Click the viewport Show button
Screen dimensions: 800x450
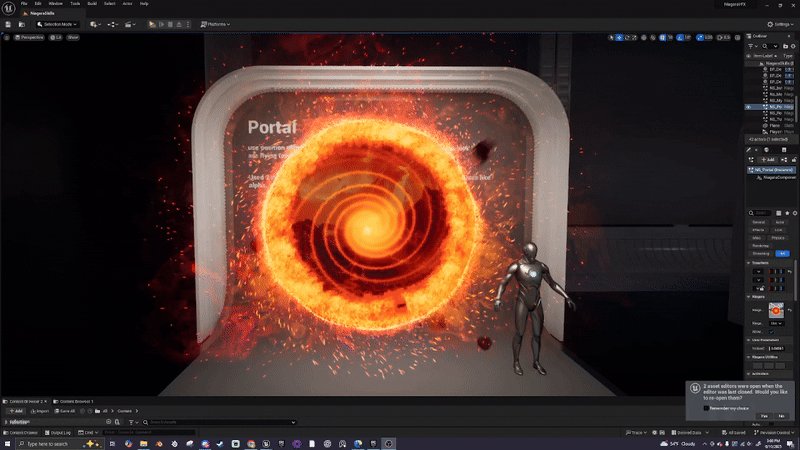tap(73, 37)
